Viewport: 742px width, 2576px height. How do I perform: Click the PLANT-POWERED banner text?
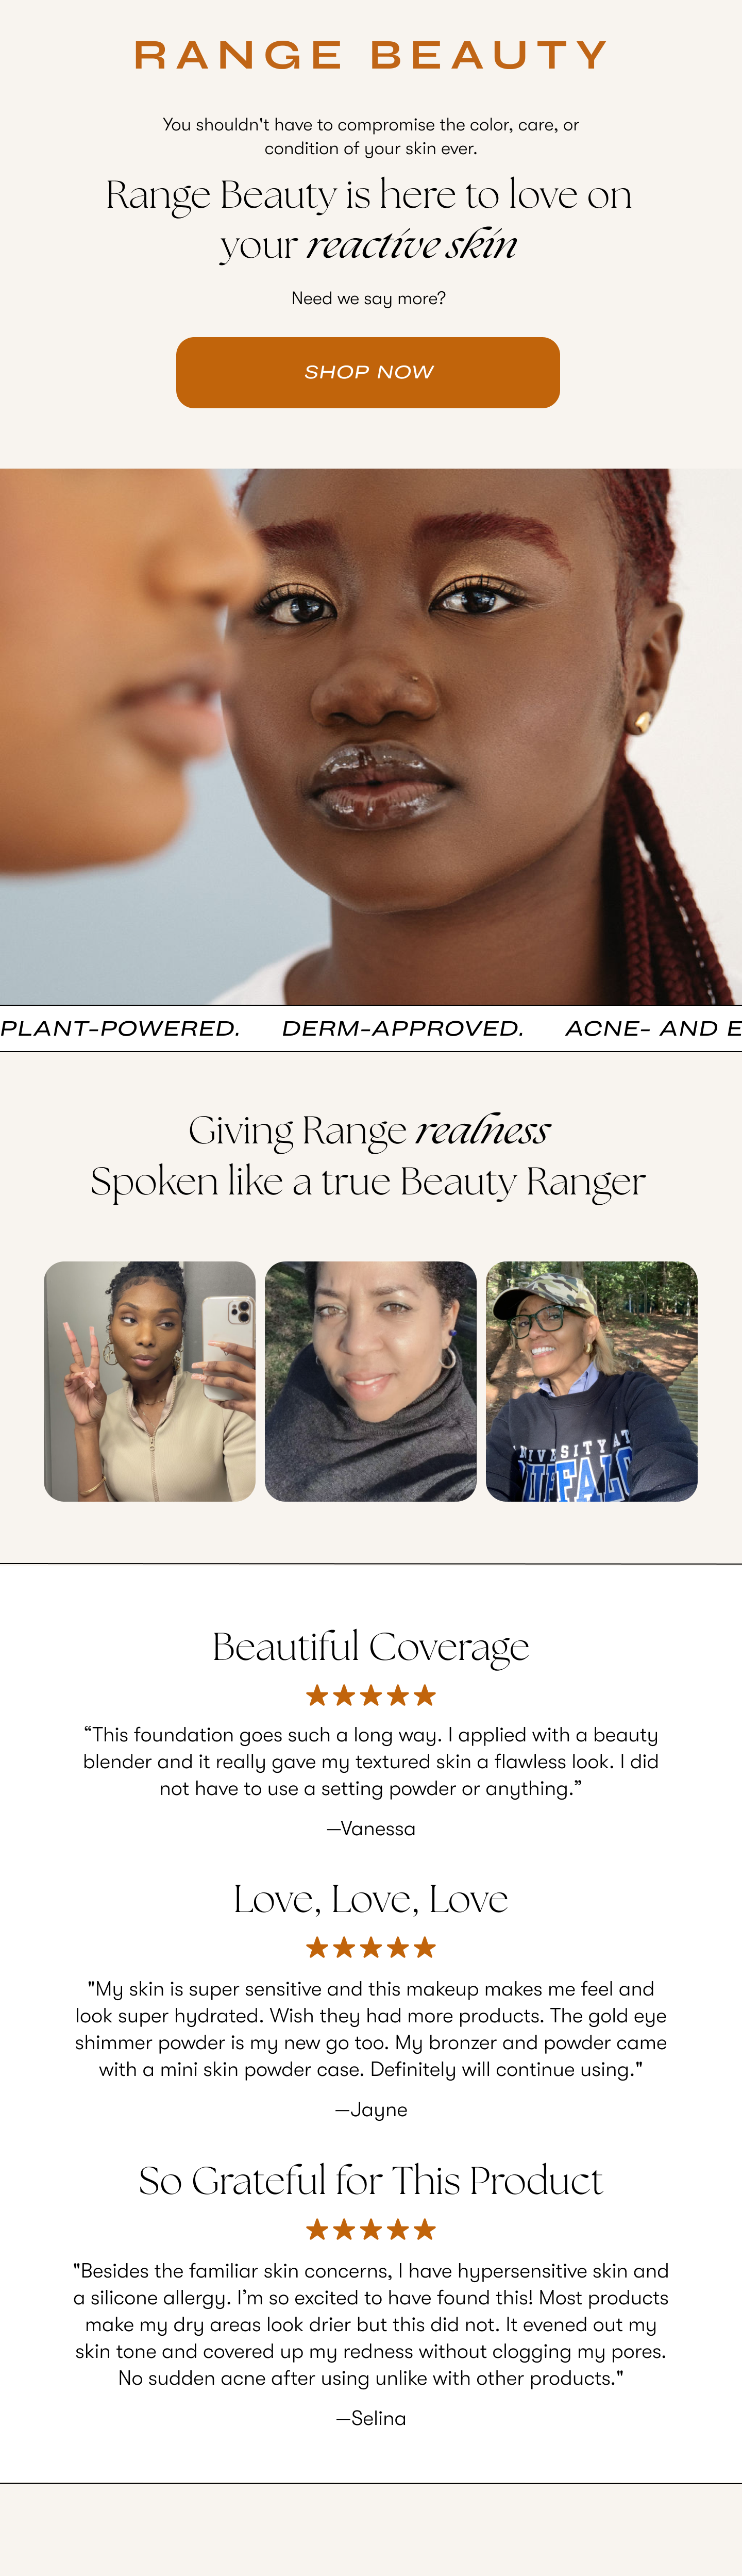point(120,1028)
